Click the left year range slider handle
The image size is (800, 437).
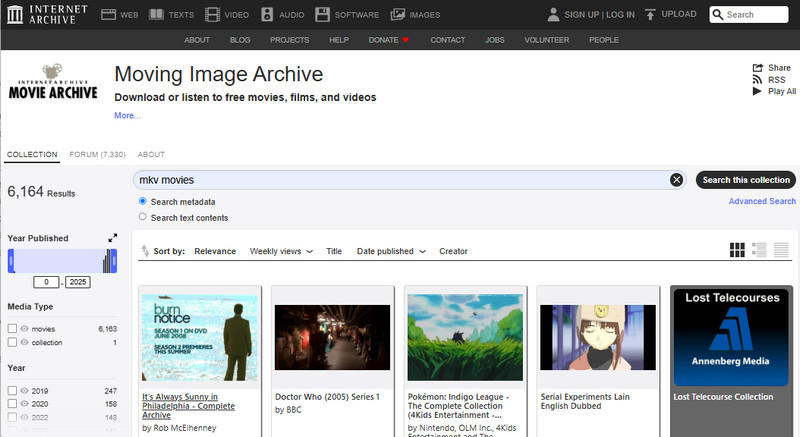point(11,261)
